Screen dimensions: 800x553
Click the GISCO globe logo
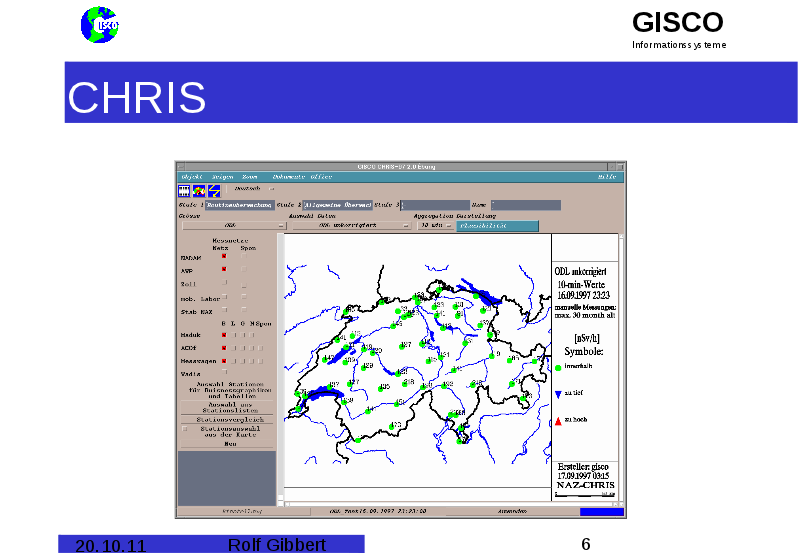pyautogui.click(x=99, y=25)
